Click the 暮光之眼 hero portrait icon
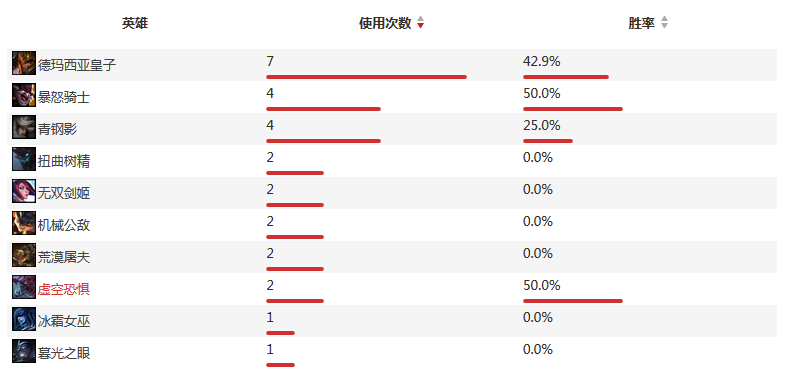This screenshot has height=379, width=787. tap(24, 351)
